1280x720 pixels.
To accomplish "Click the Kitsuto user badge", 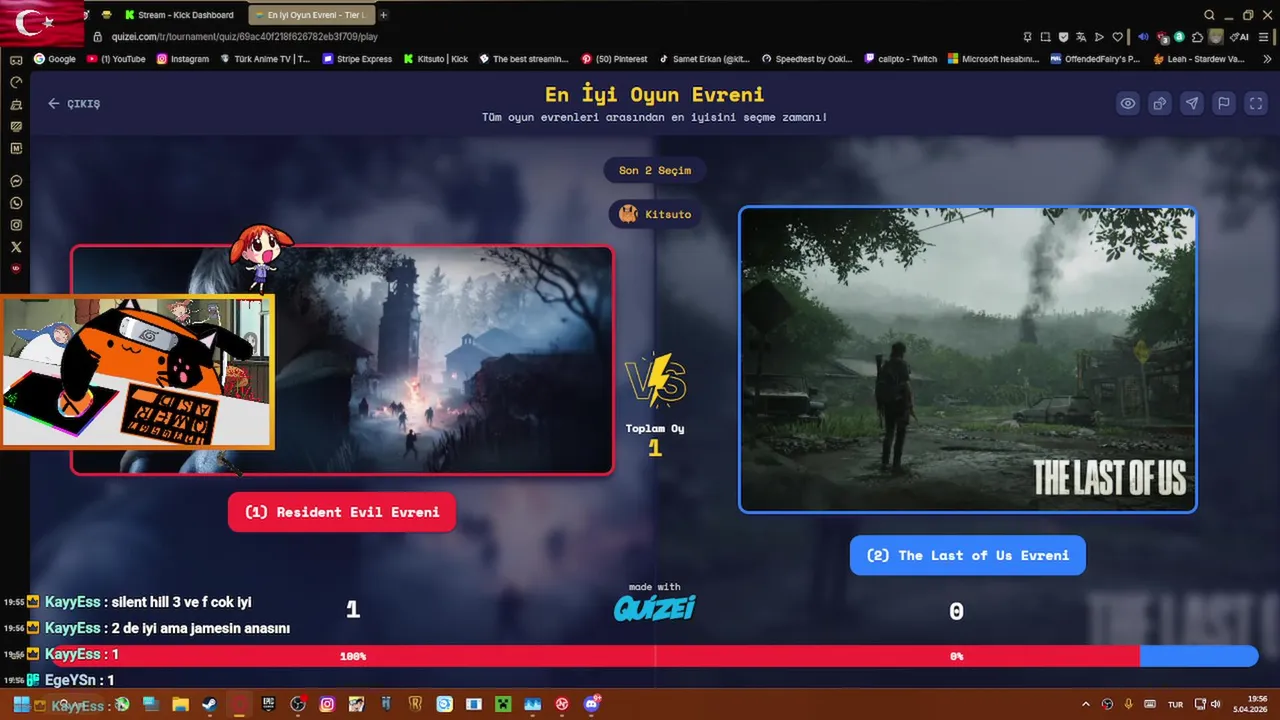I will pos(655,214).
